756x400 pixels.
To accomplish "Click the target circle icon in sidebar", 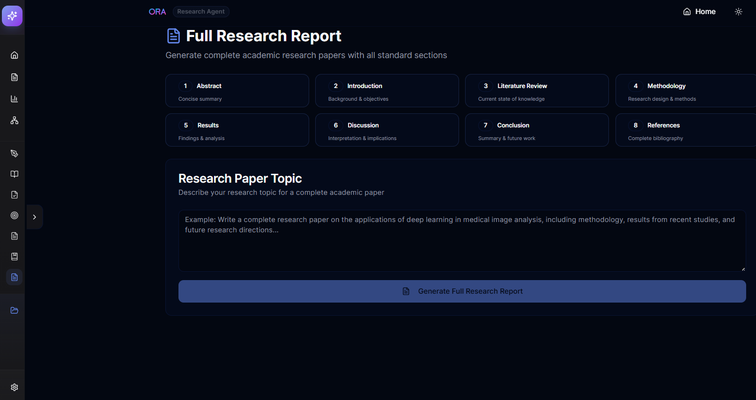I will tap(14, 215).
